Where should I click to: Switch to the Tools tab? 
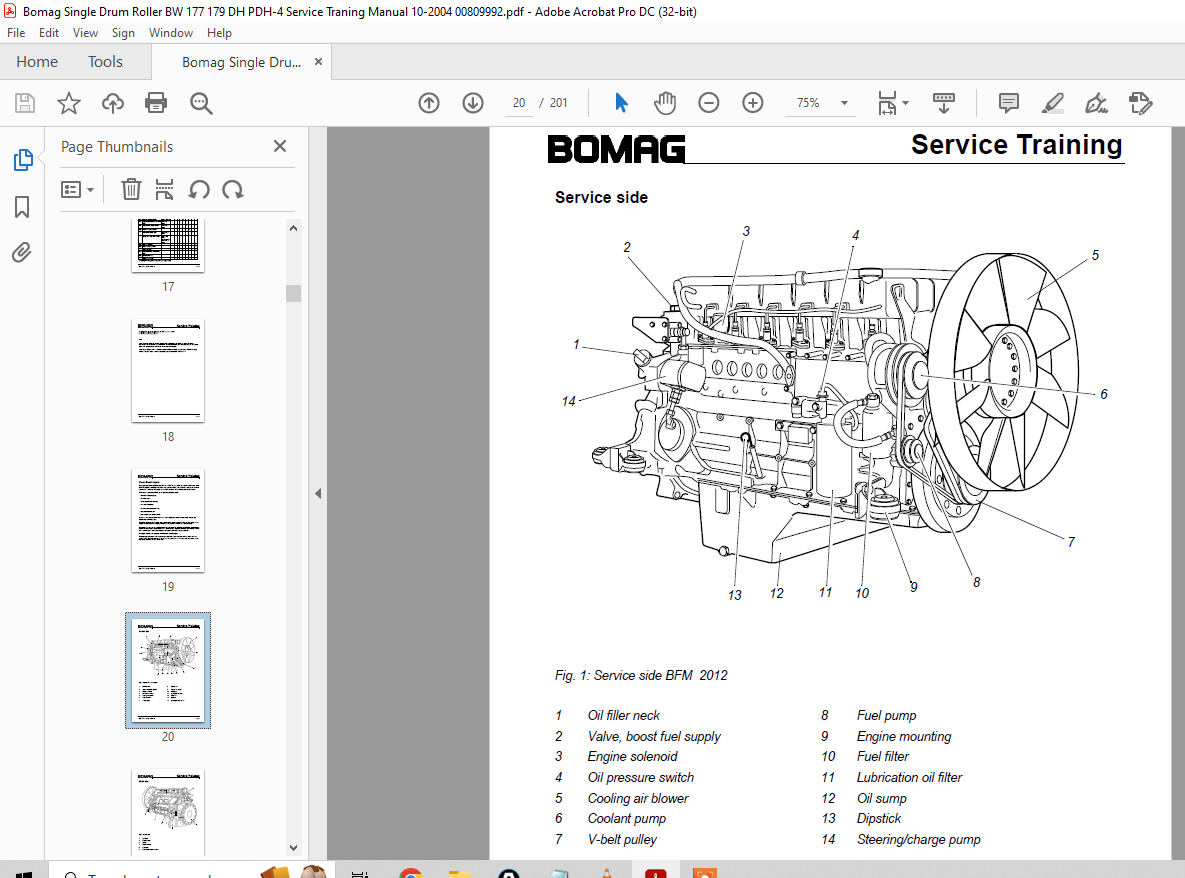click(105, 62)
